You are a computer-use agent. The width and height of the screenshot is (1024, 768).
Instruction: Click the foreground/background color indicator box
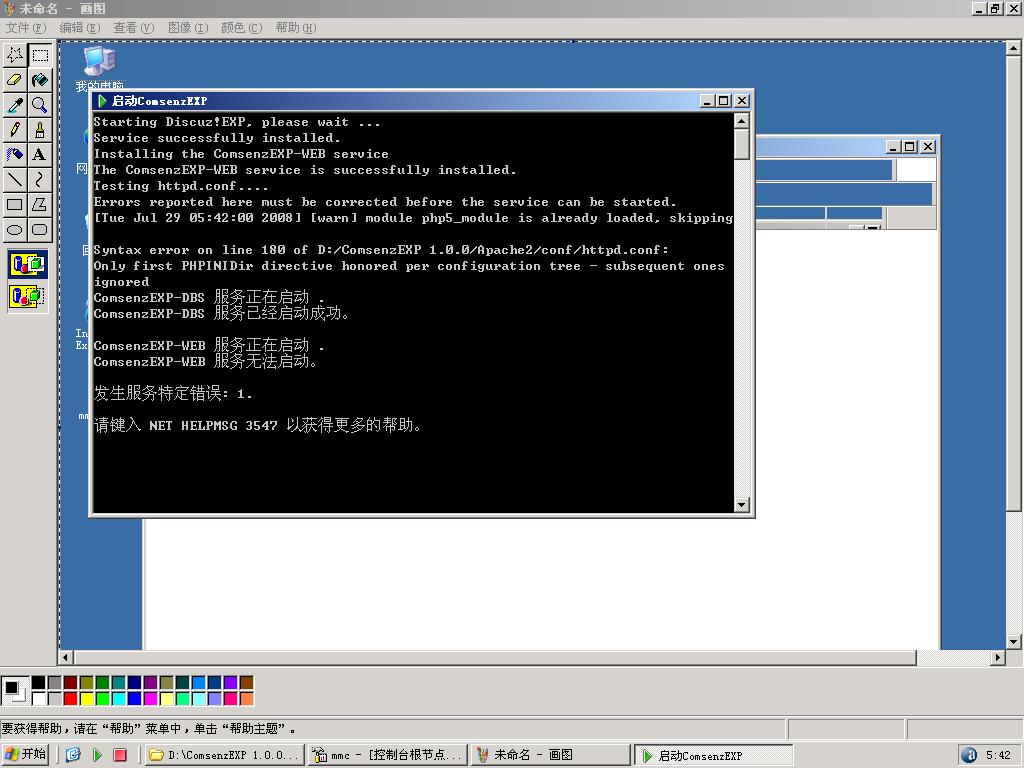[x=14, y=690]
